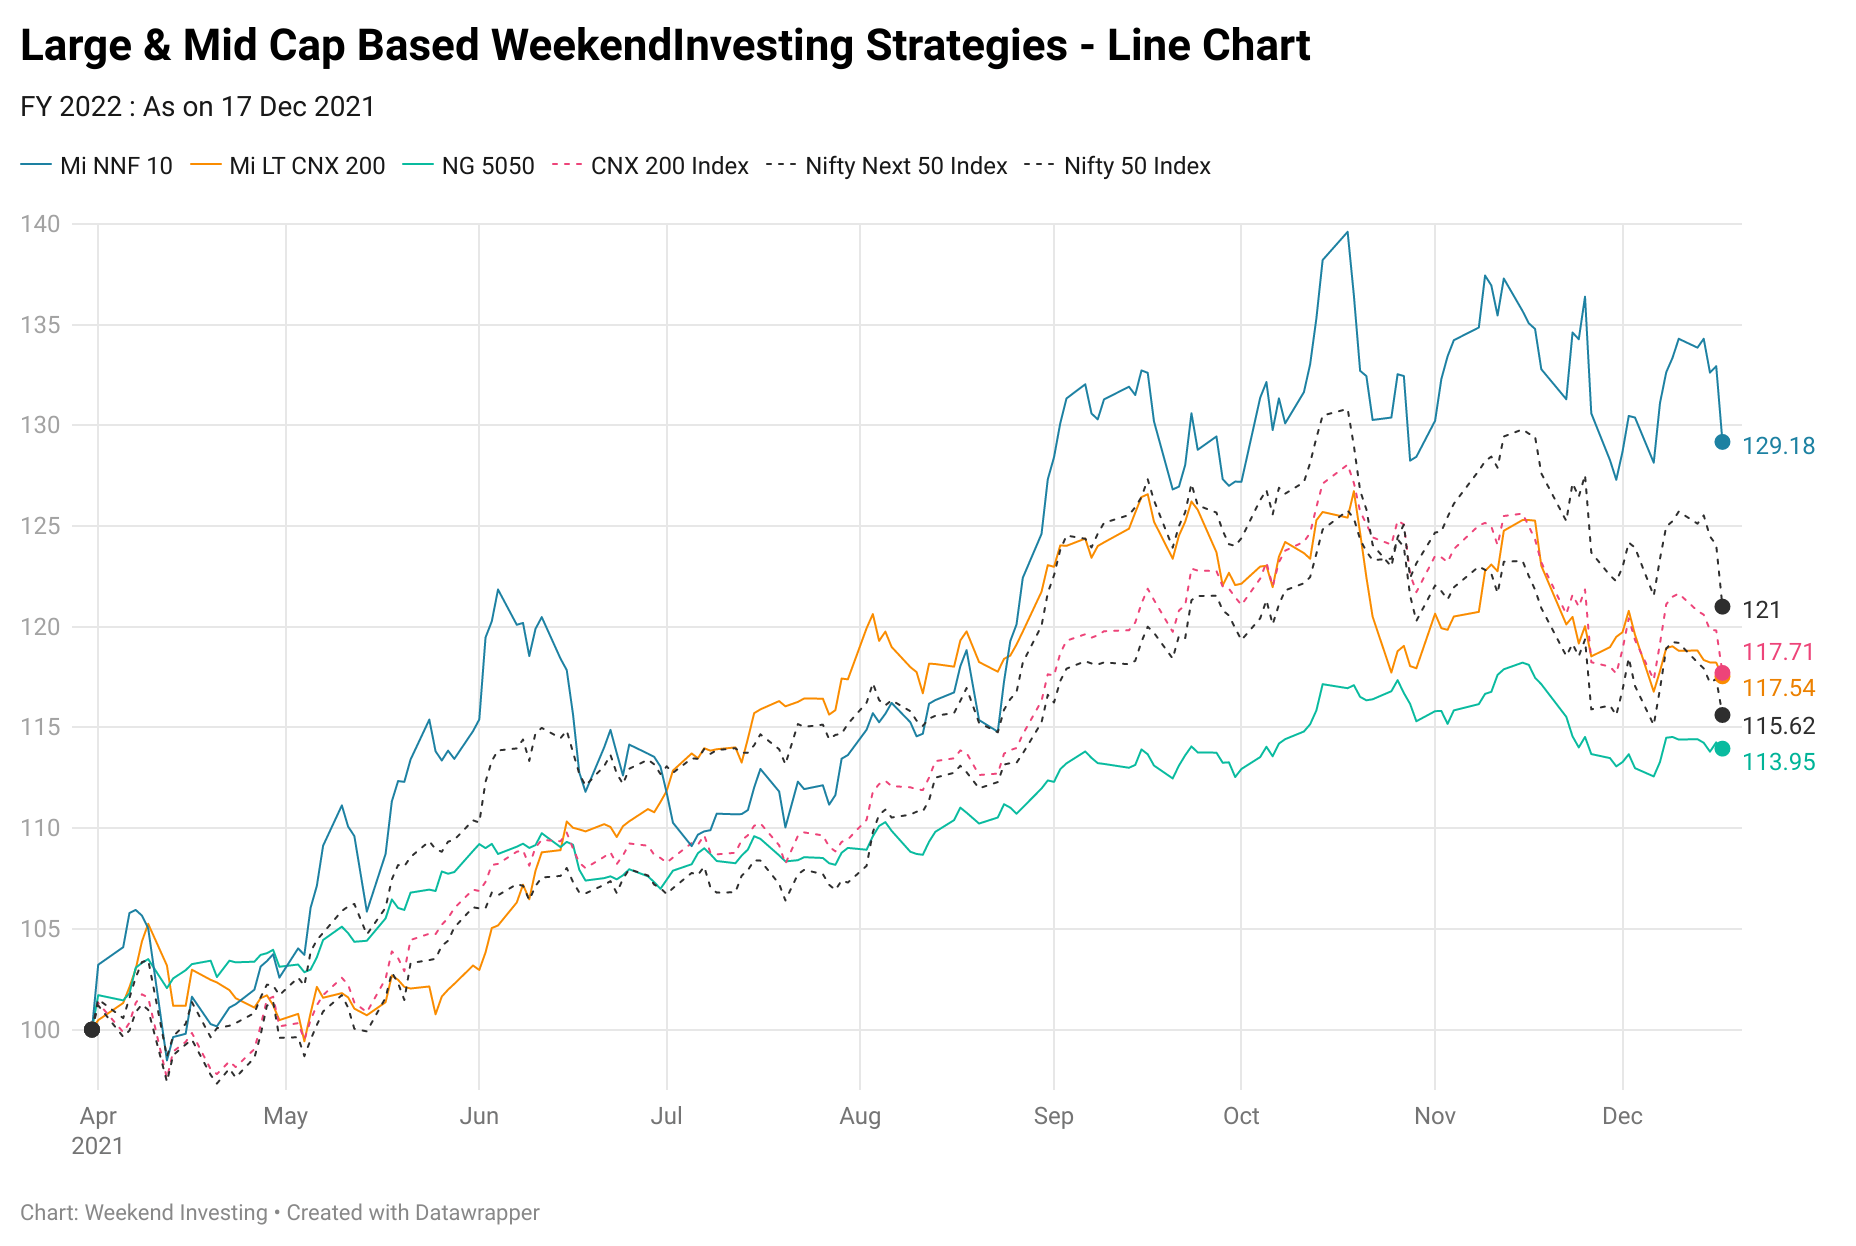Click the Sep label on the x-axis

(x=1053, y=1116)
